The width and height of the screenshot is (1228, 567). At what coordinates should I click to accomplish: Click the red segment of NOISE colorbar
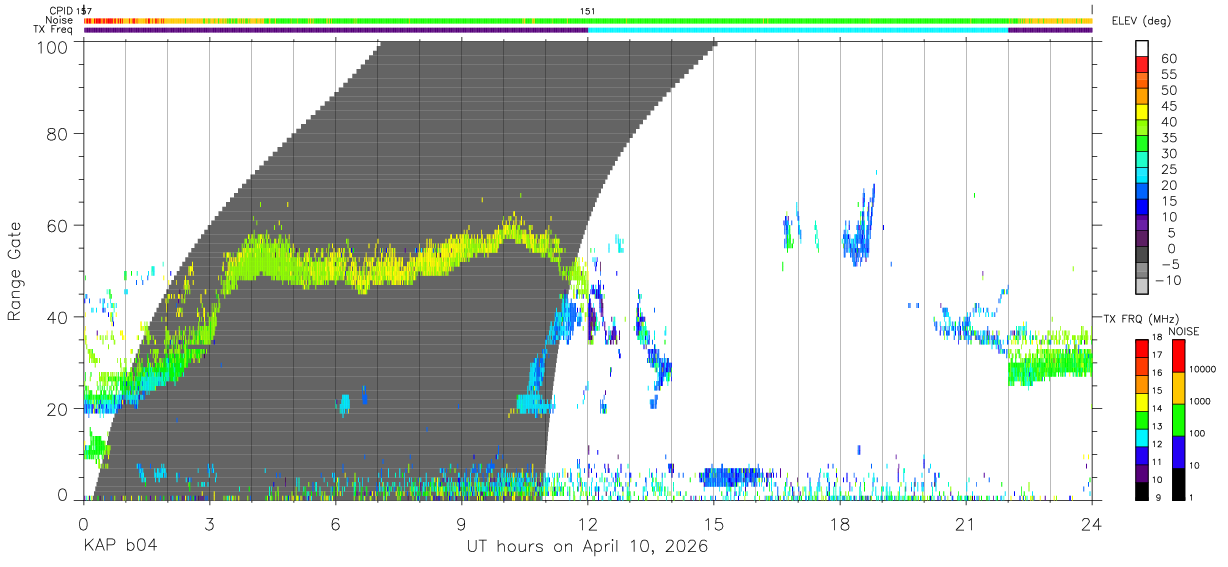pyautogui.click(x=1178, y=355)
